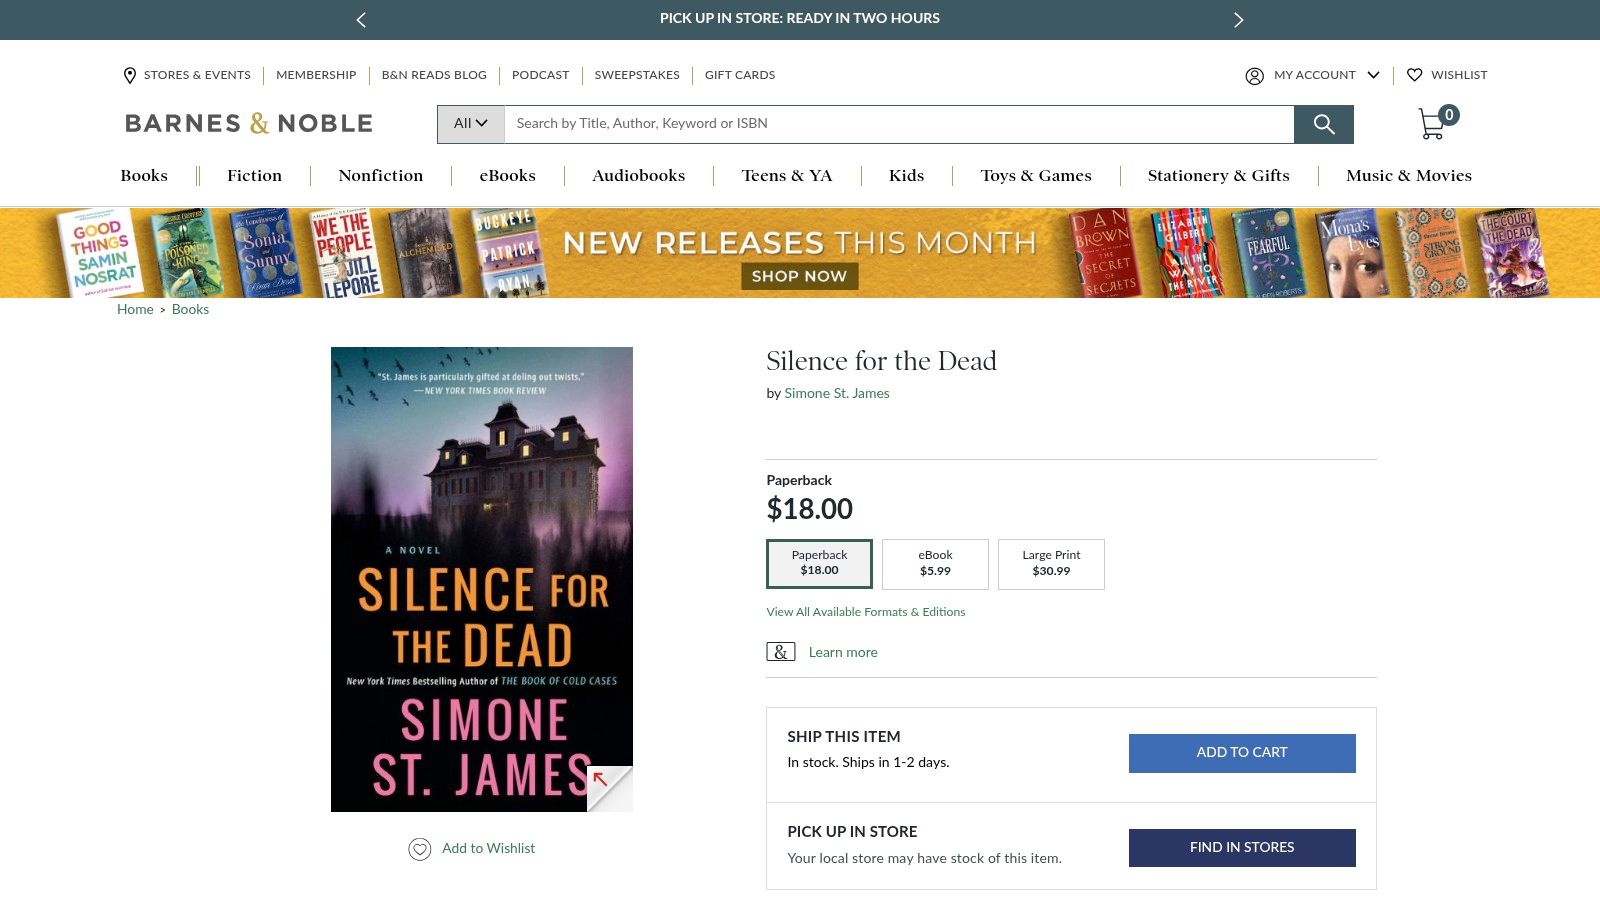
Task: Select the Paperback $18.00 format option
Action: click(x=819, y=564)
